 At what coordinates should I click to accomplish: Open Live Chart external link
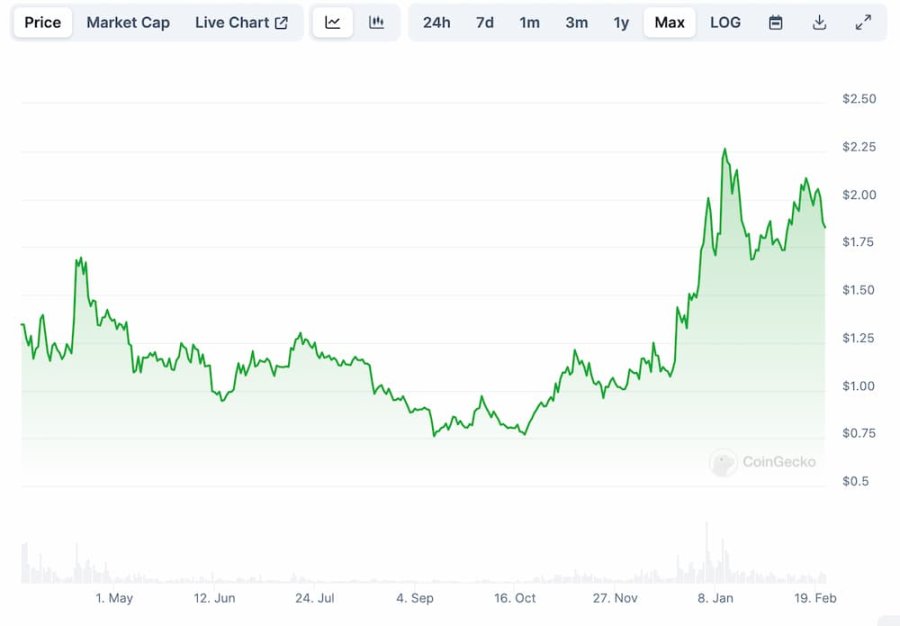(241, 22)
